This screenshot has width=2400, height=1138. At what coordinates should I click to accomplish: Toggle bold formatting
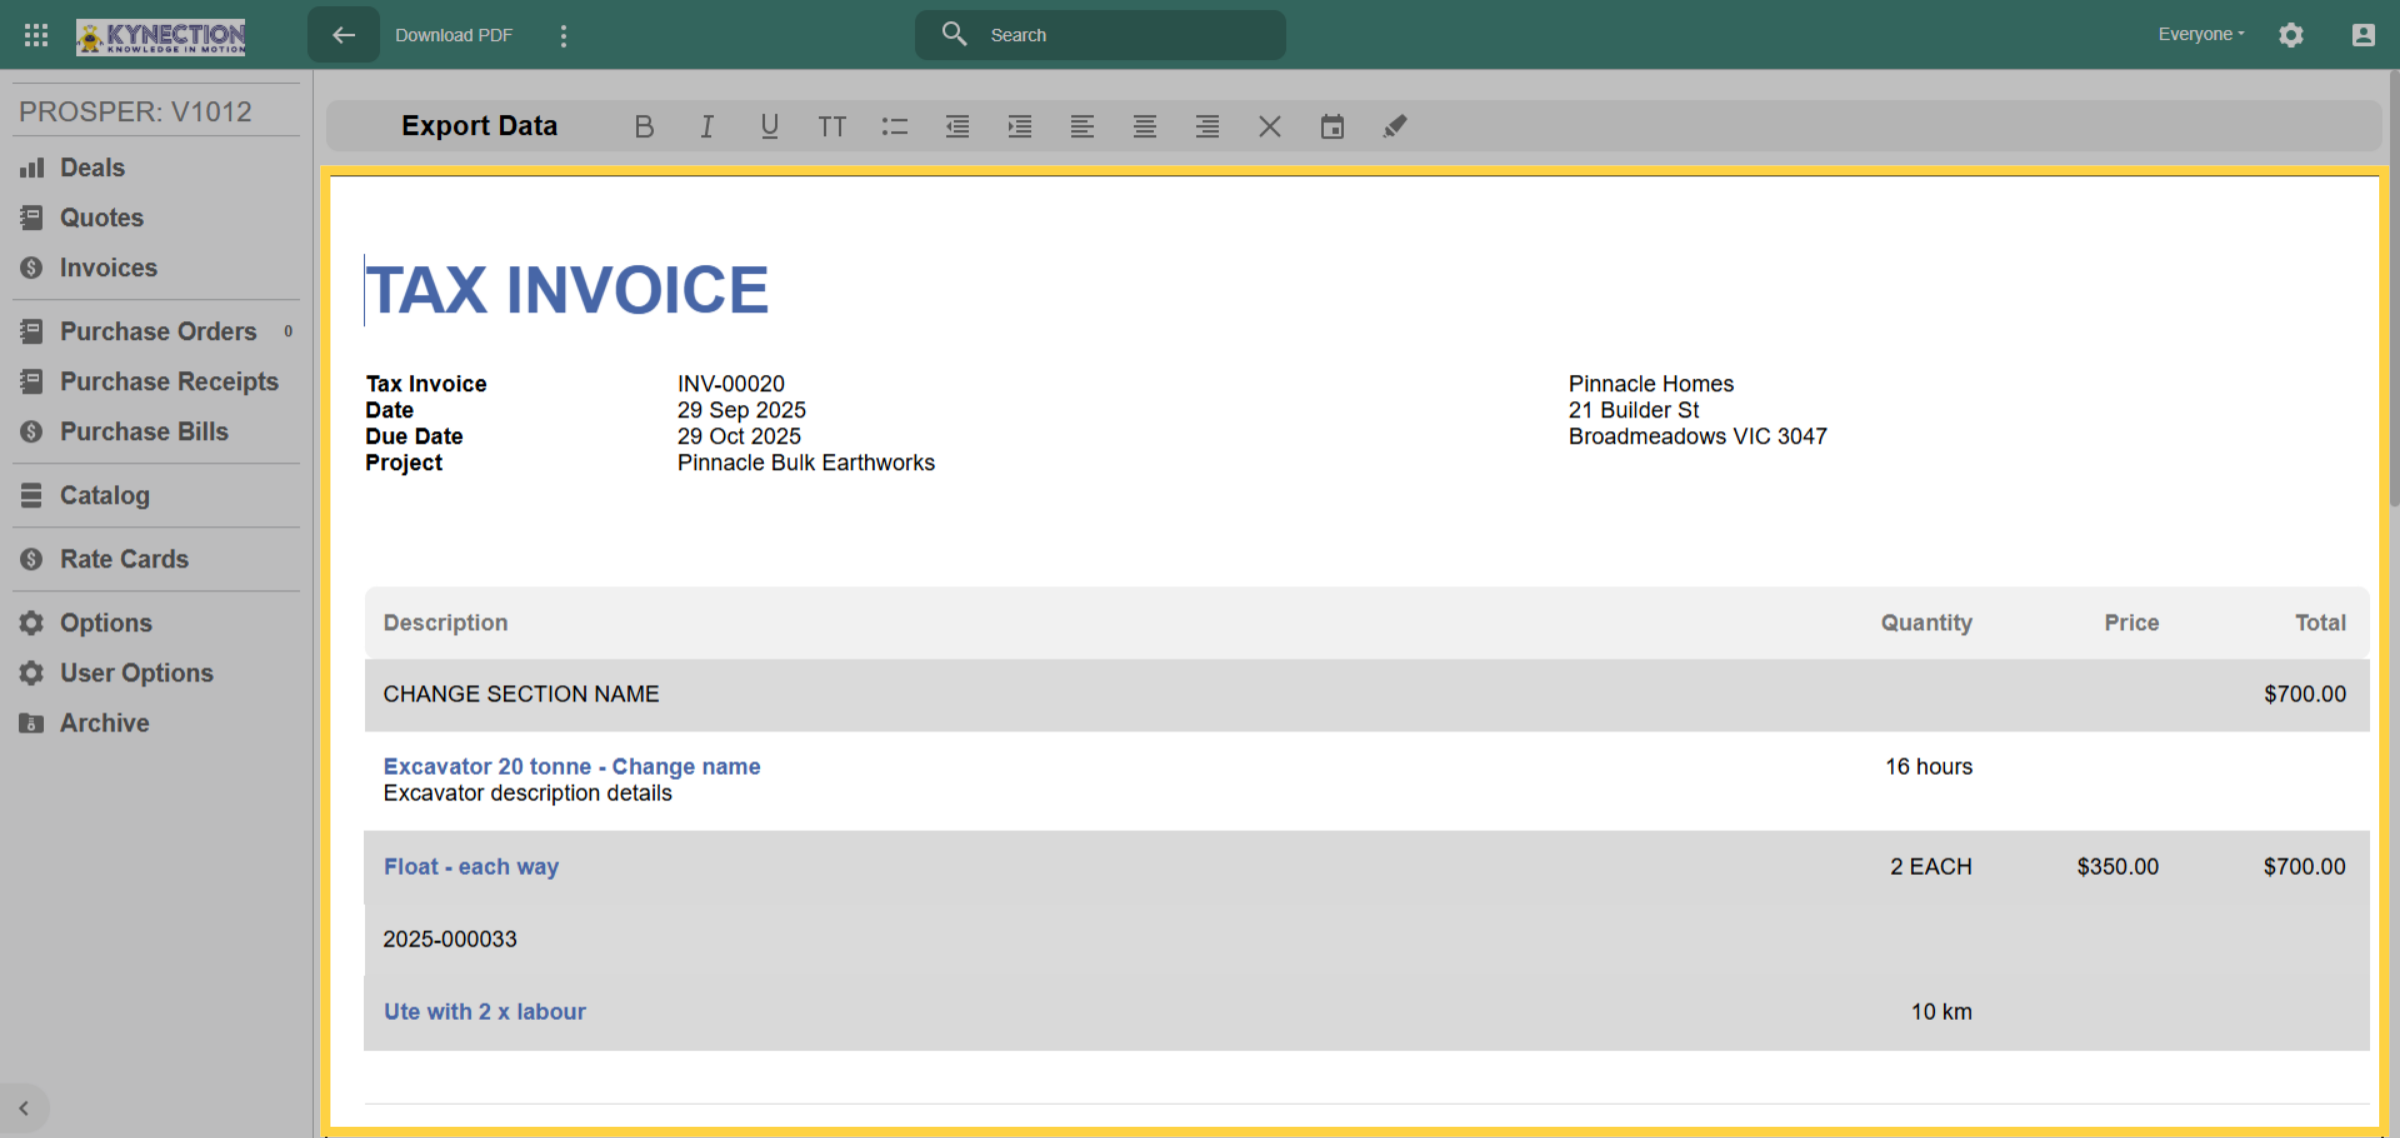[644, 126]
